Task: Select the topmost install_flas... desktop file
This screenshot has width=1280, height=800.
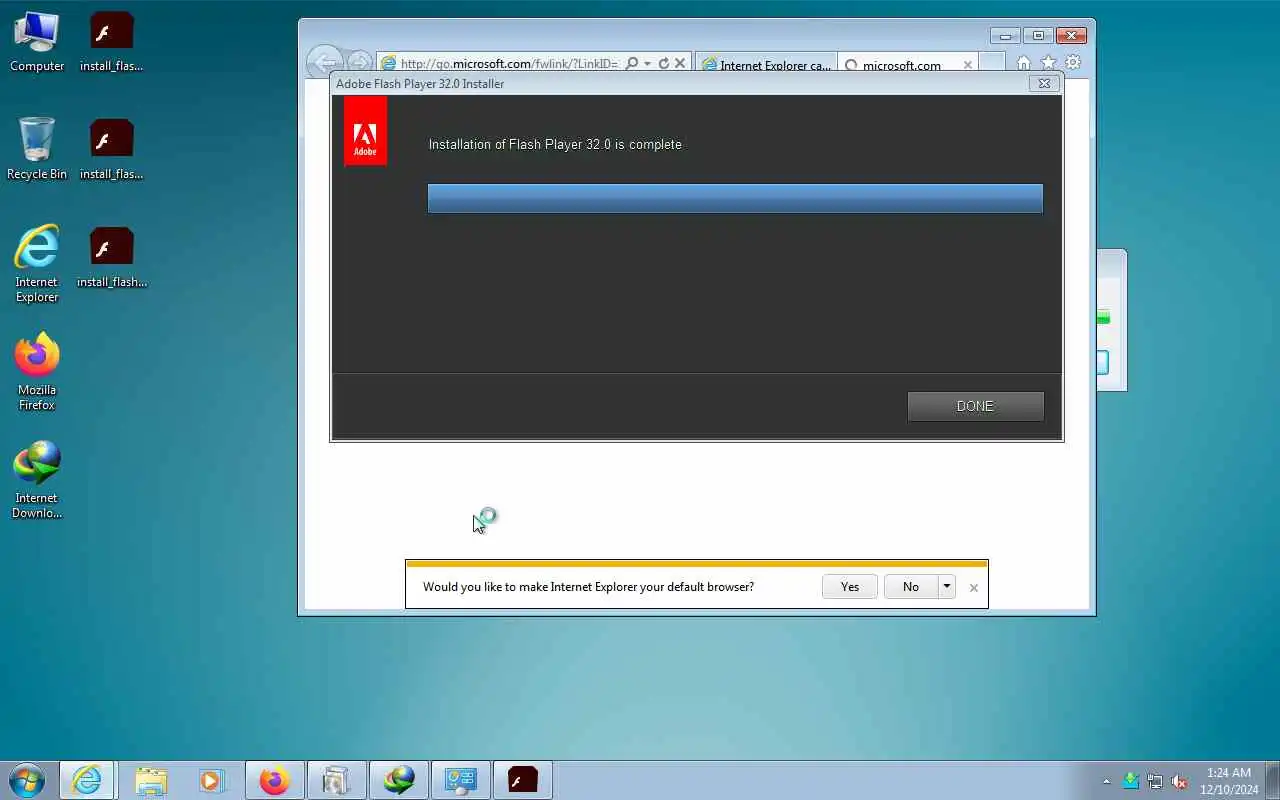Action: 111,42
